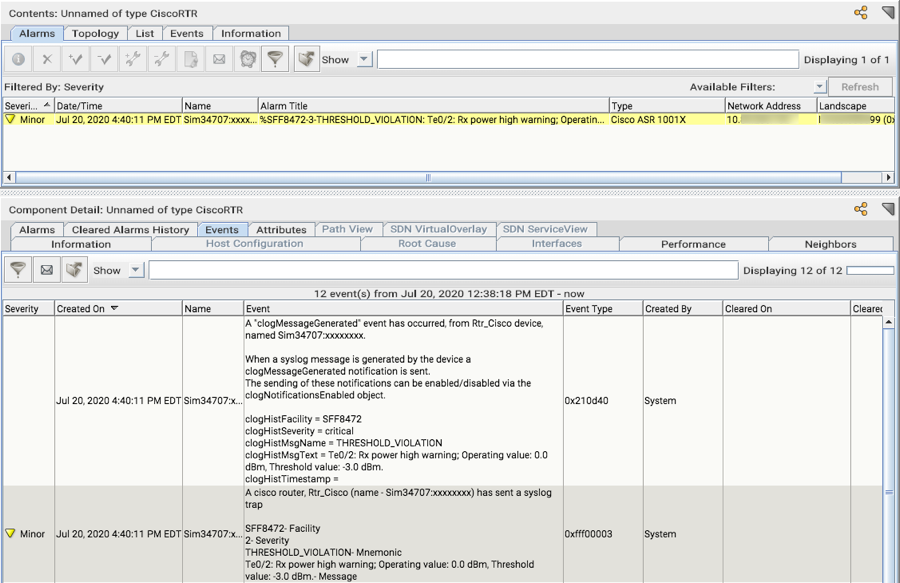Image resolution: width=900 pixels, height=583 pixels.
Task: Click the export icon in alarms toolbar
Action: pyautogui.click(x=306, y=60)
